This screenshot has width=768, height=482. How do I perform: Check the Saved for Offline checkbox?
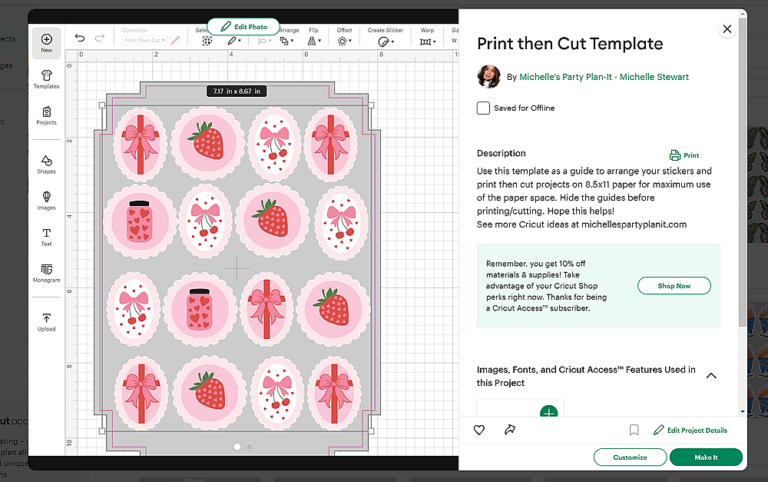[x=483, y=108]
